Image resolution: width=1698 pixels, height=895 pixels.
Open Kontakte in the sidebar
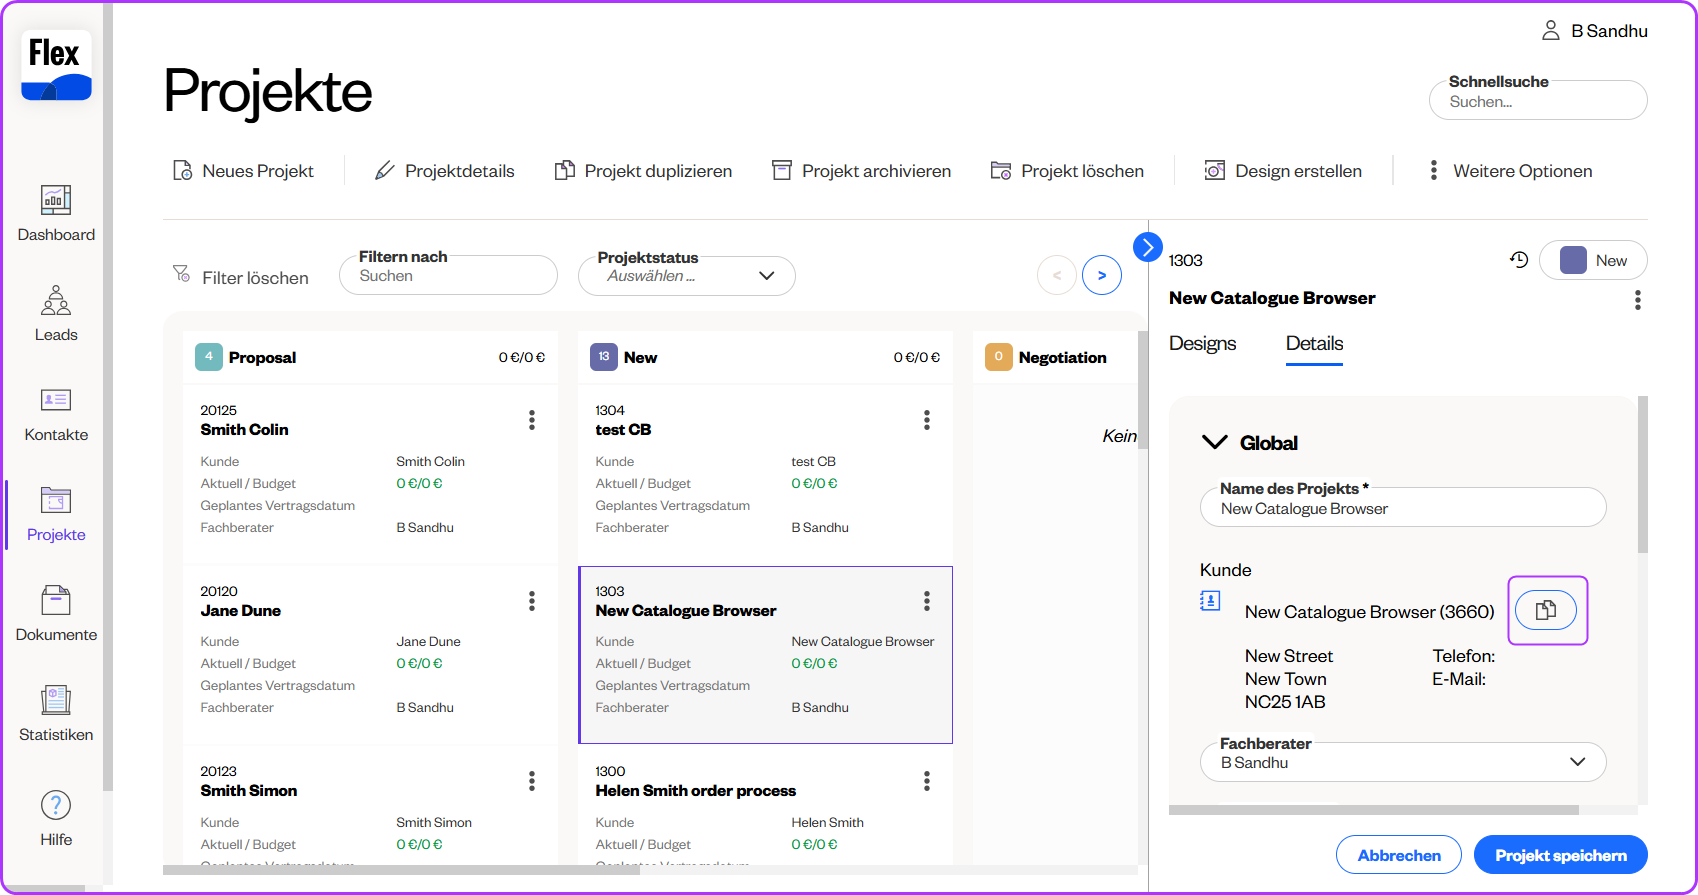56,413
